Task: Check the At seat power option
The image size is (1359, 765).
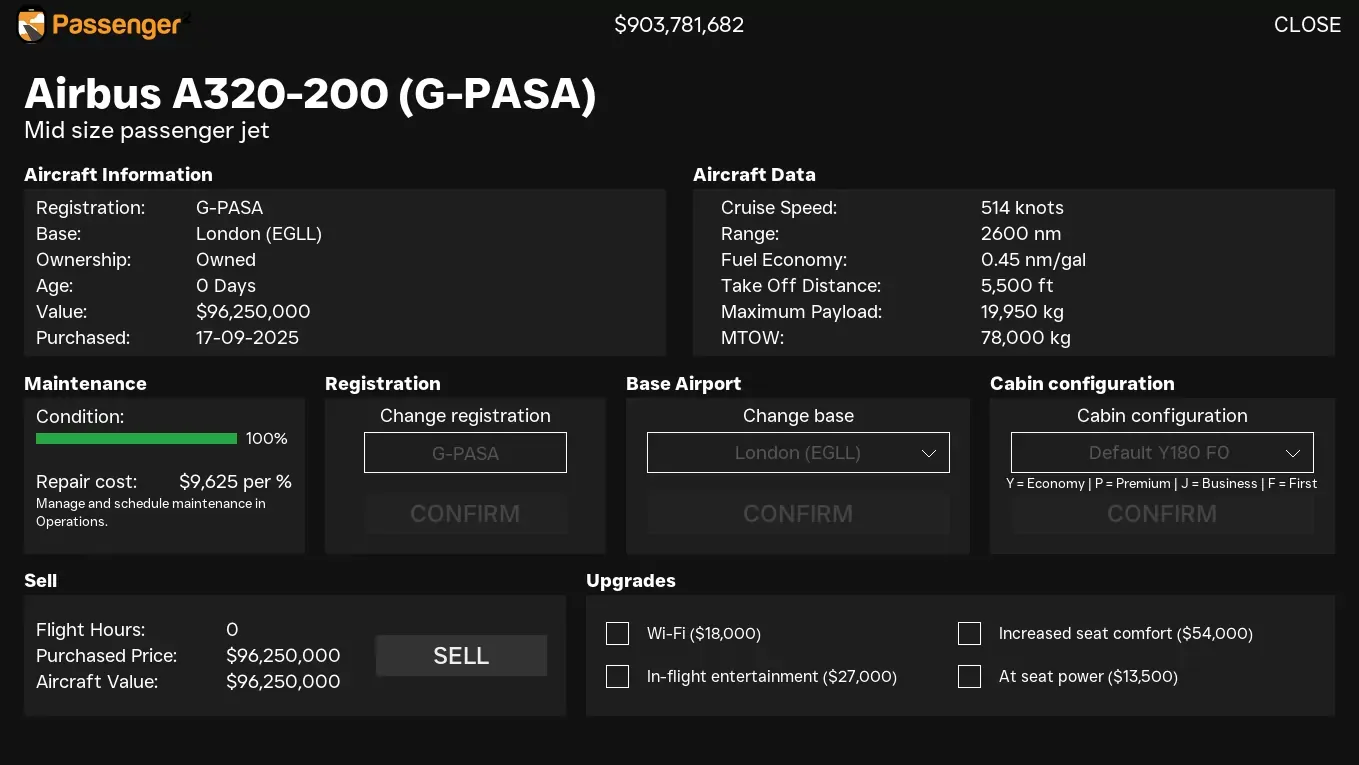Action: (969, 677)
